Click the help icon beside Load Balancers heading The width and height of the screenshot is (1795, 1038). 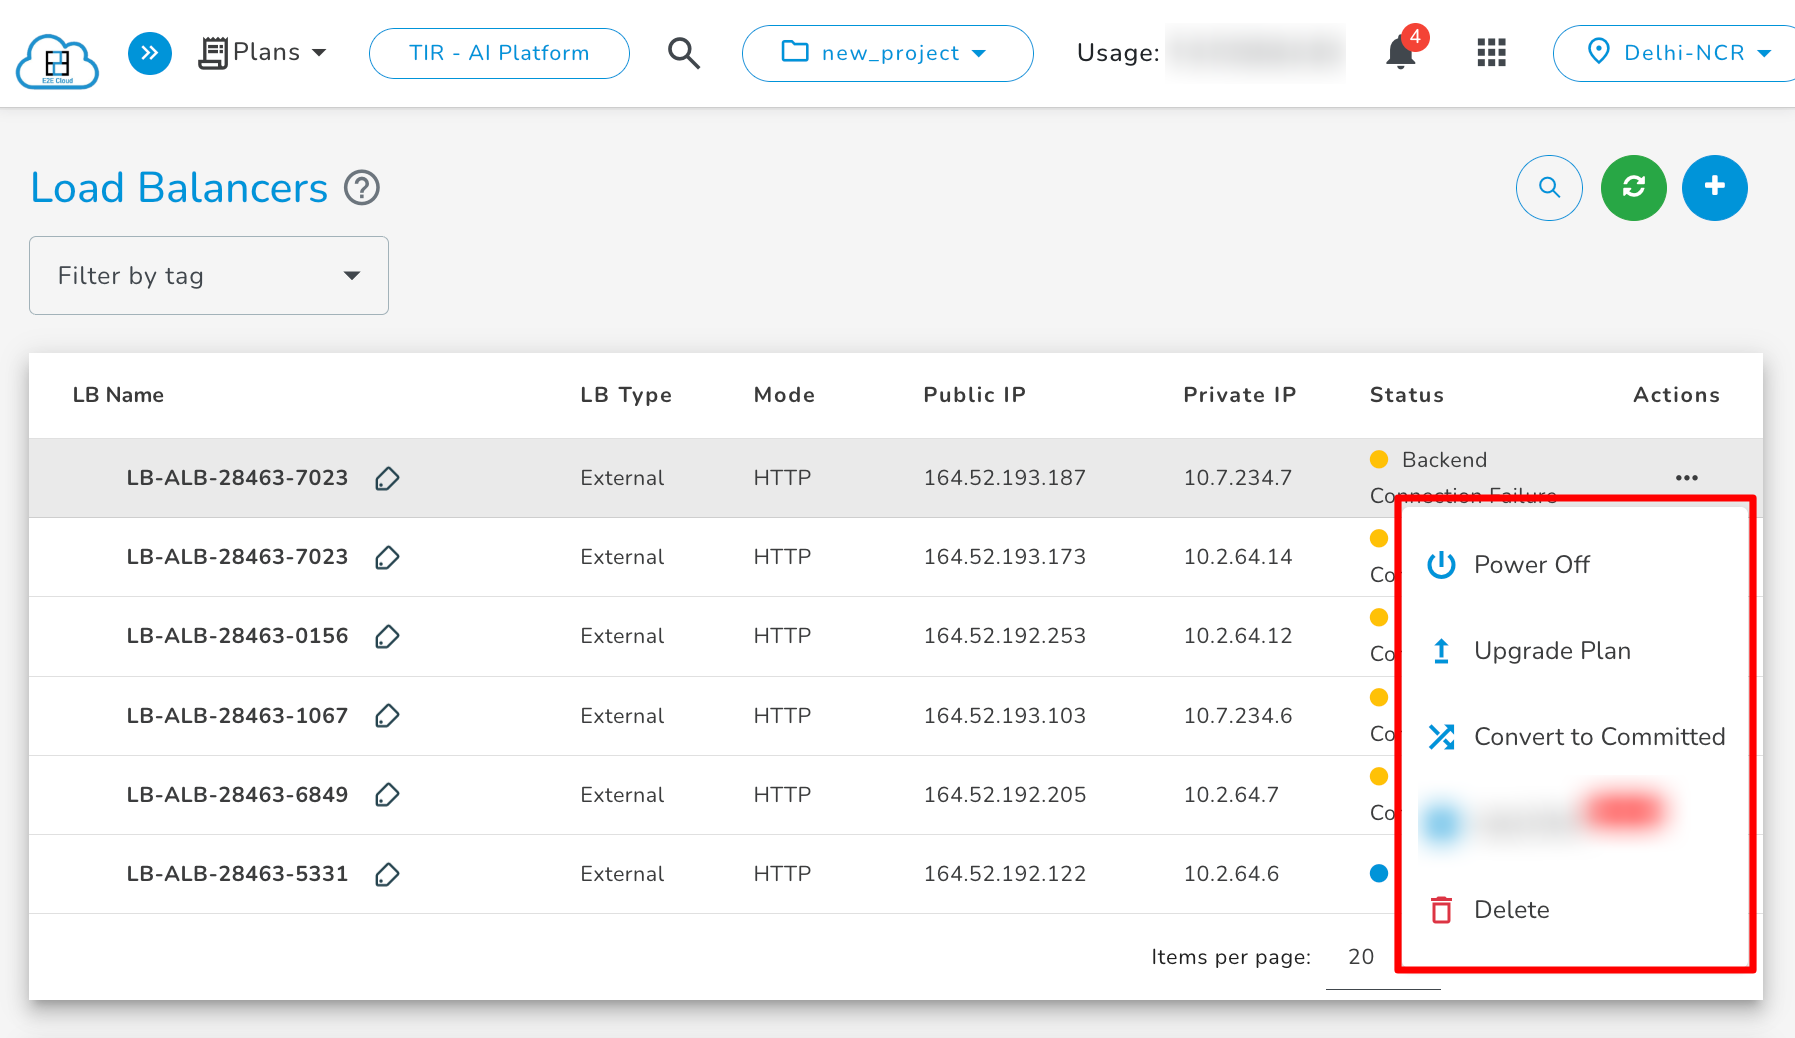(362, 188)
